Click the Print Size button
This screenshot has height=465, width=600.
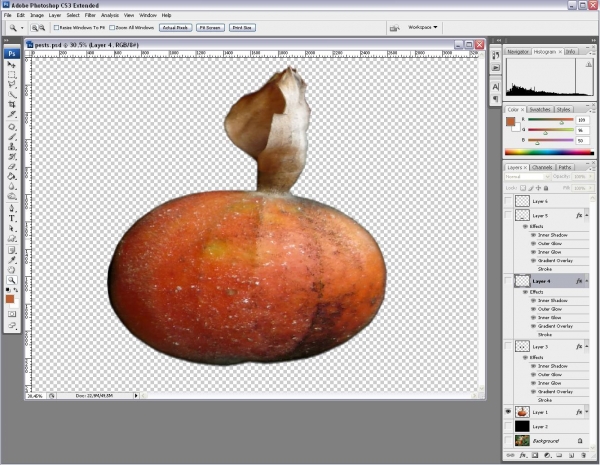[x=242, y=28]
